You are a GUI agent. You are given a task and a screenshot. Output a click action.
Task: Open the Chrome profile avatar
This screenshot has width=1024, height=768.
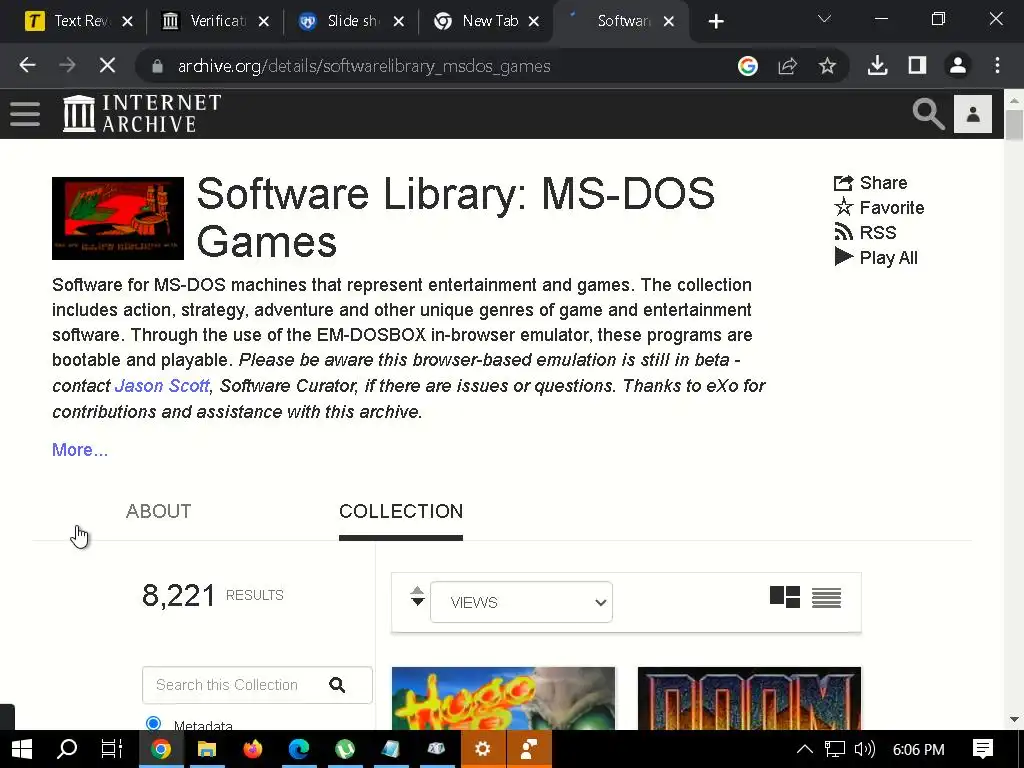coord(957,65)
